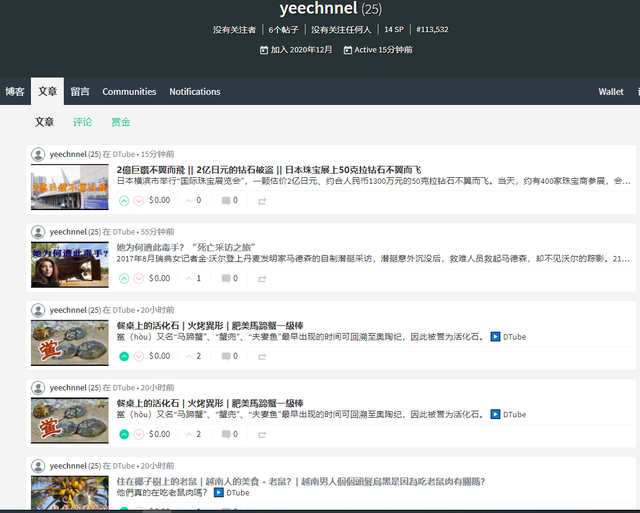Reblog the 2億巨鑽不翼而飛 diamond post
640x513 pixels.
click(262, 201)
